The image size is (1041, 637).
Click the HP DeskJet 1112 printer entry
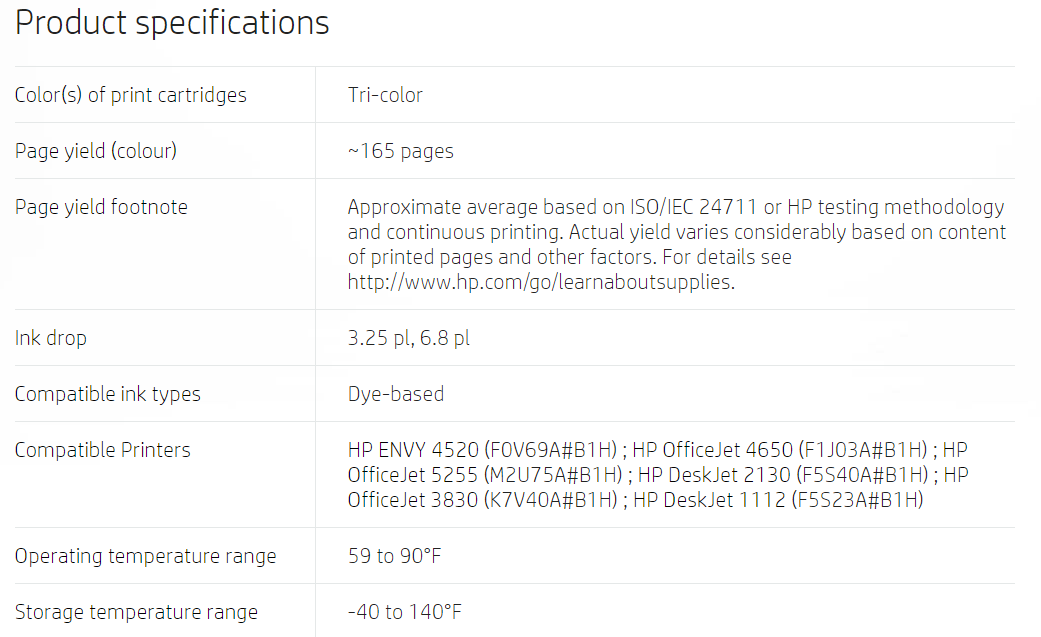click(778, 500)
